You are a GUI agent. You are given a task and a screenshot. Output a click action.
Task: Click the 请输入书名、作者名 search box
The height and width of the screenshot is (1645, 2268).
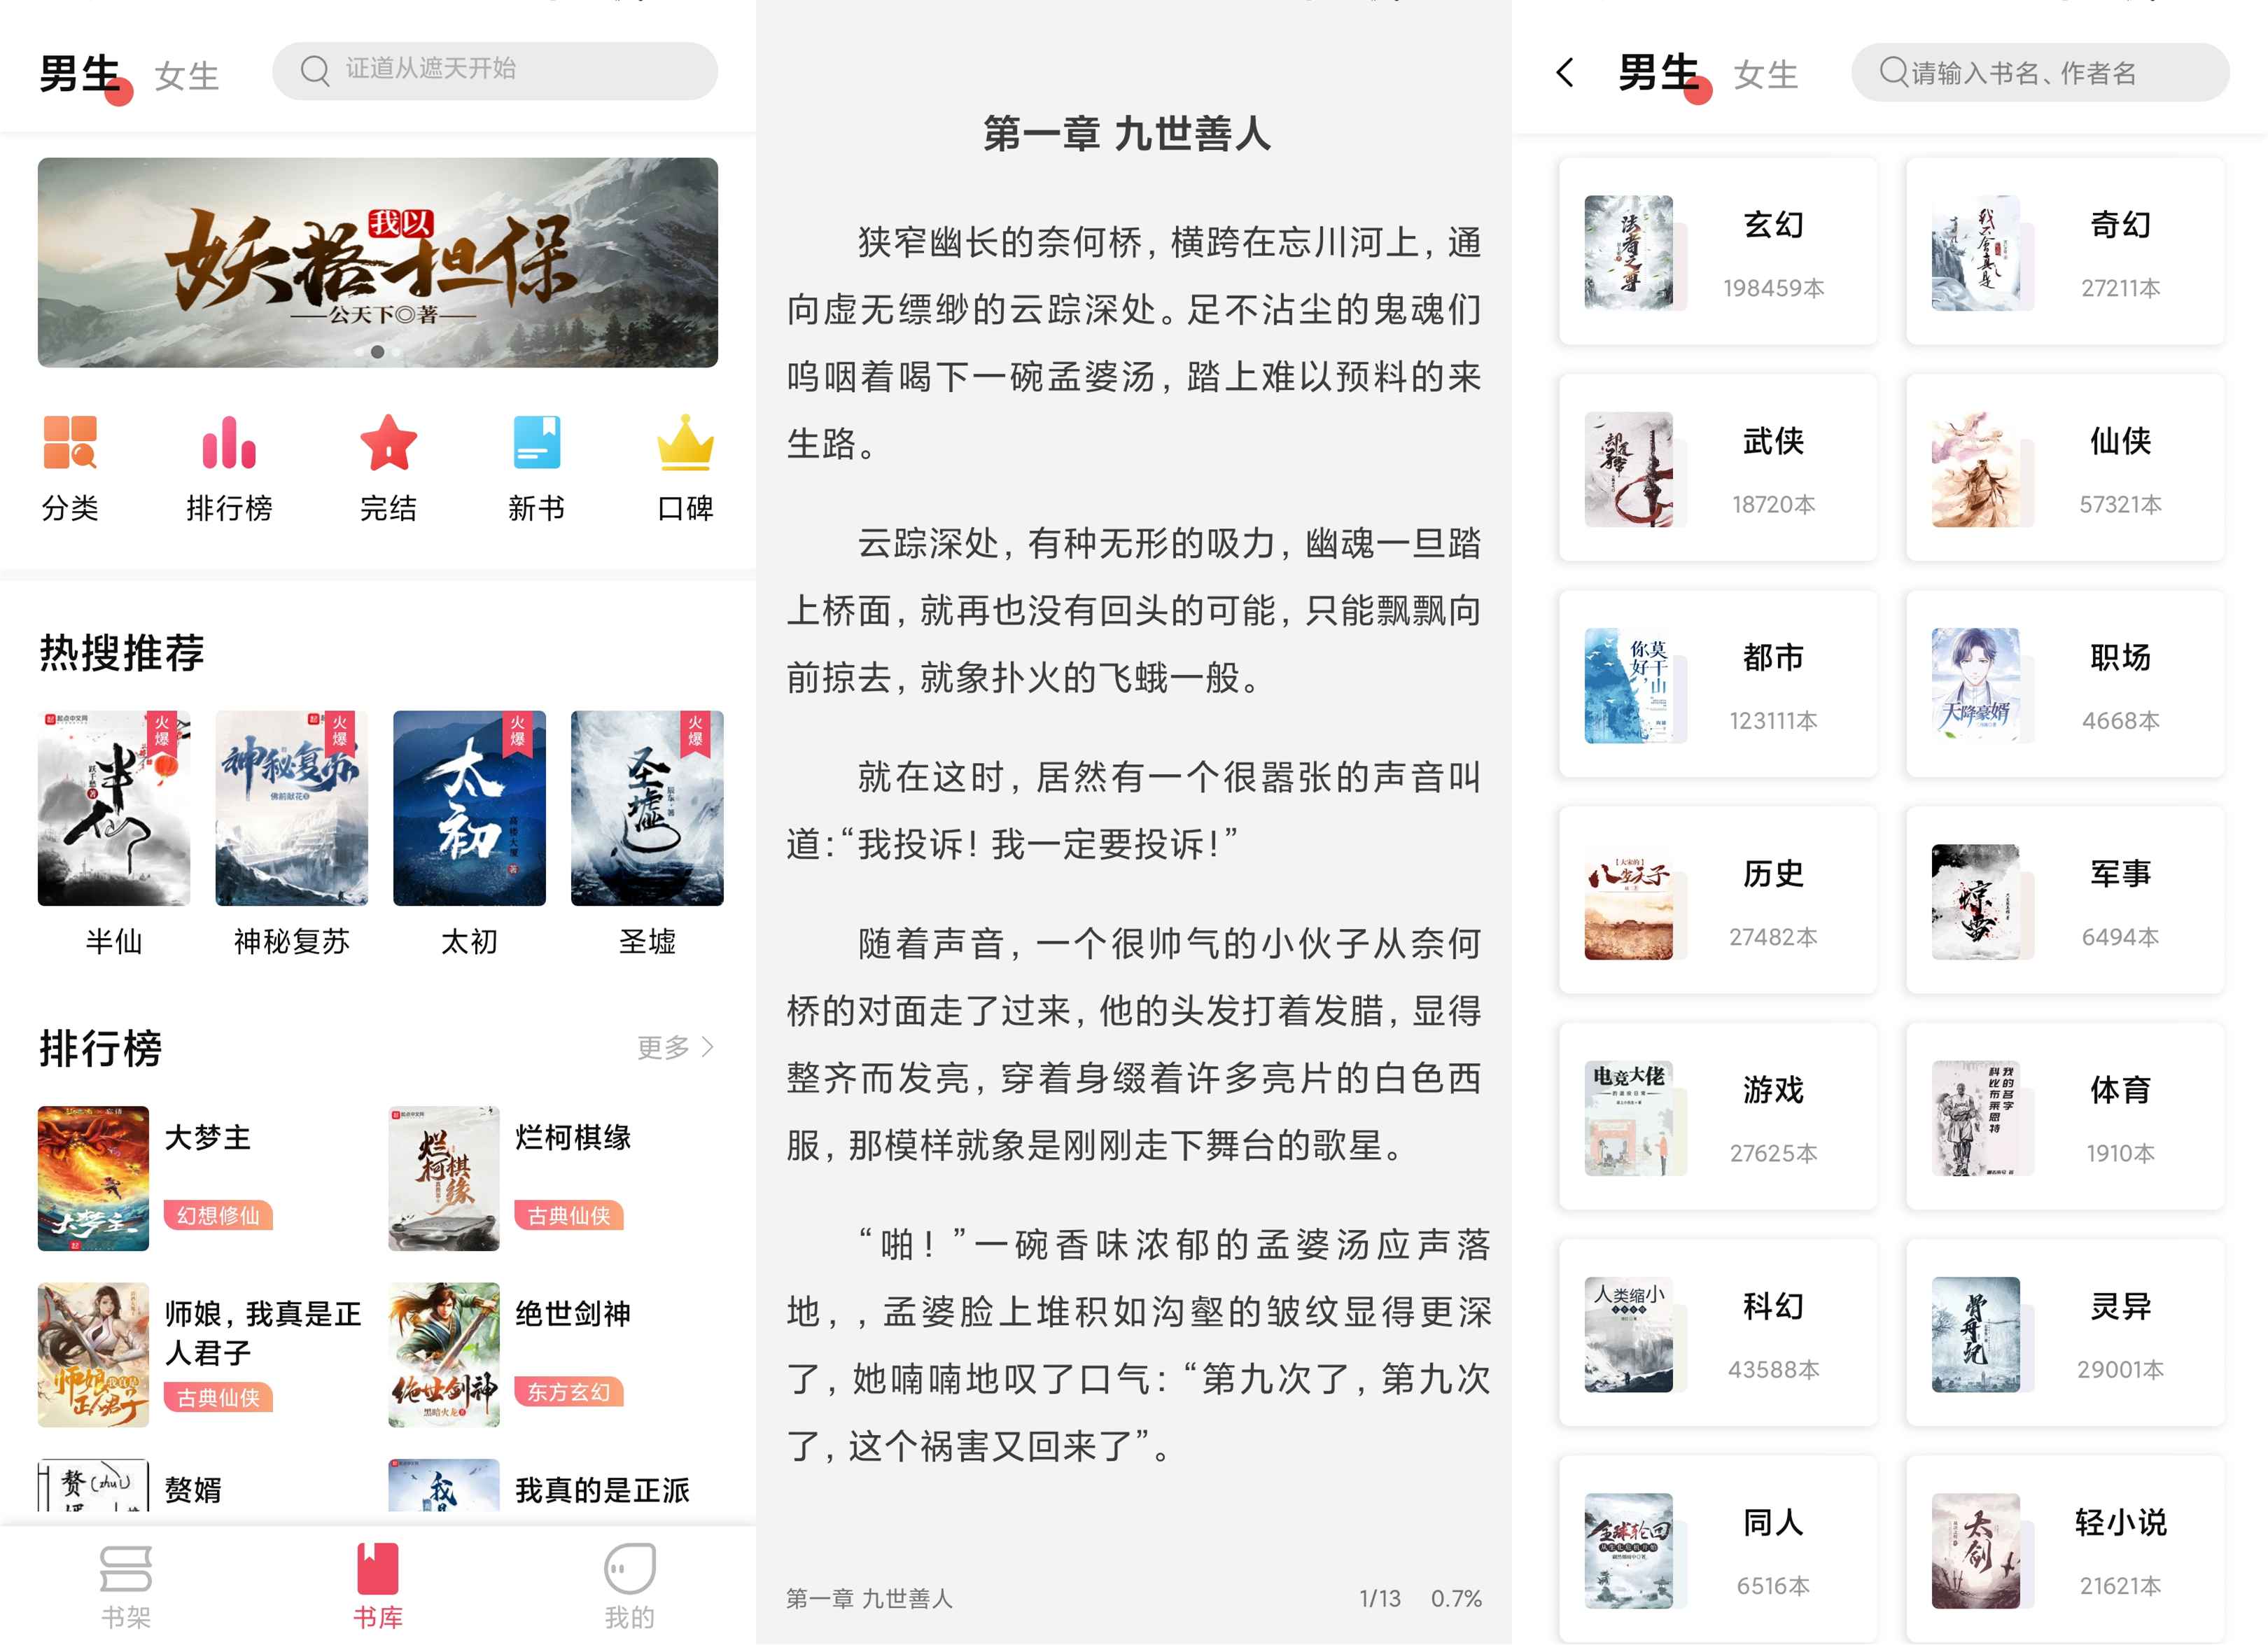coord(2040,72)
